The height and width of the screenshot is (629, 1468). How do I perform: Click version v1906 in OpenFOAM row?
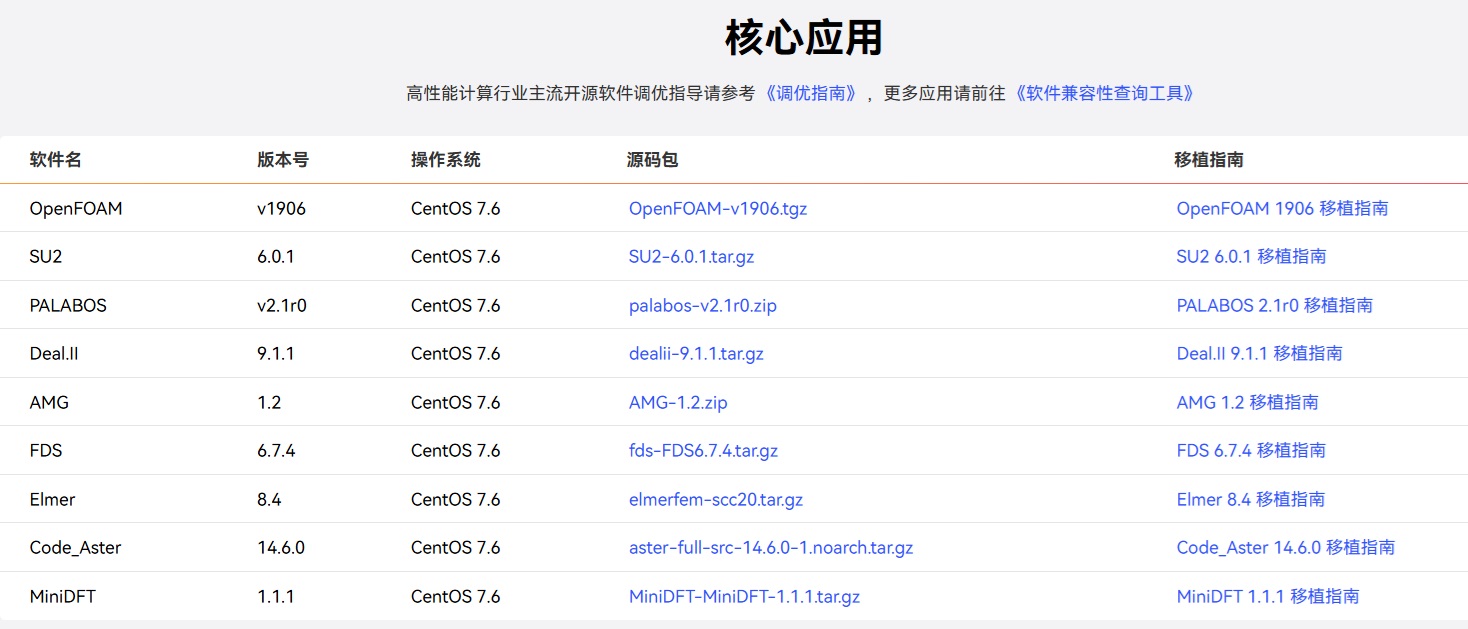tap(281, 208)
